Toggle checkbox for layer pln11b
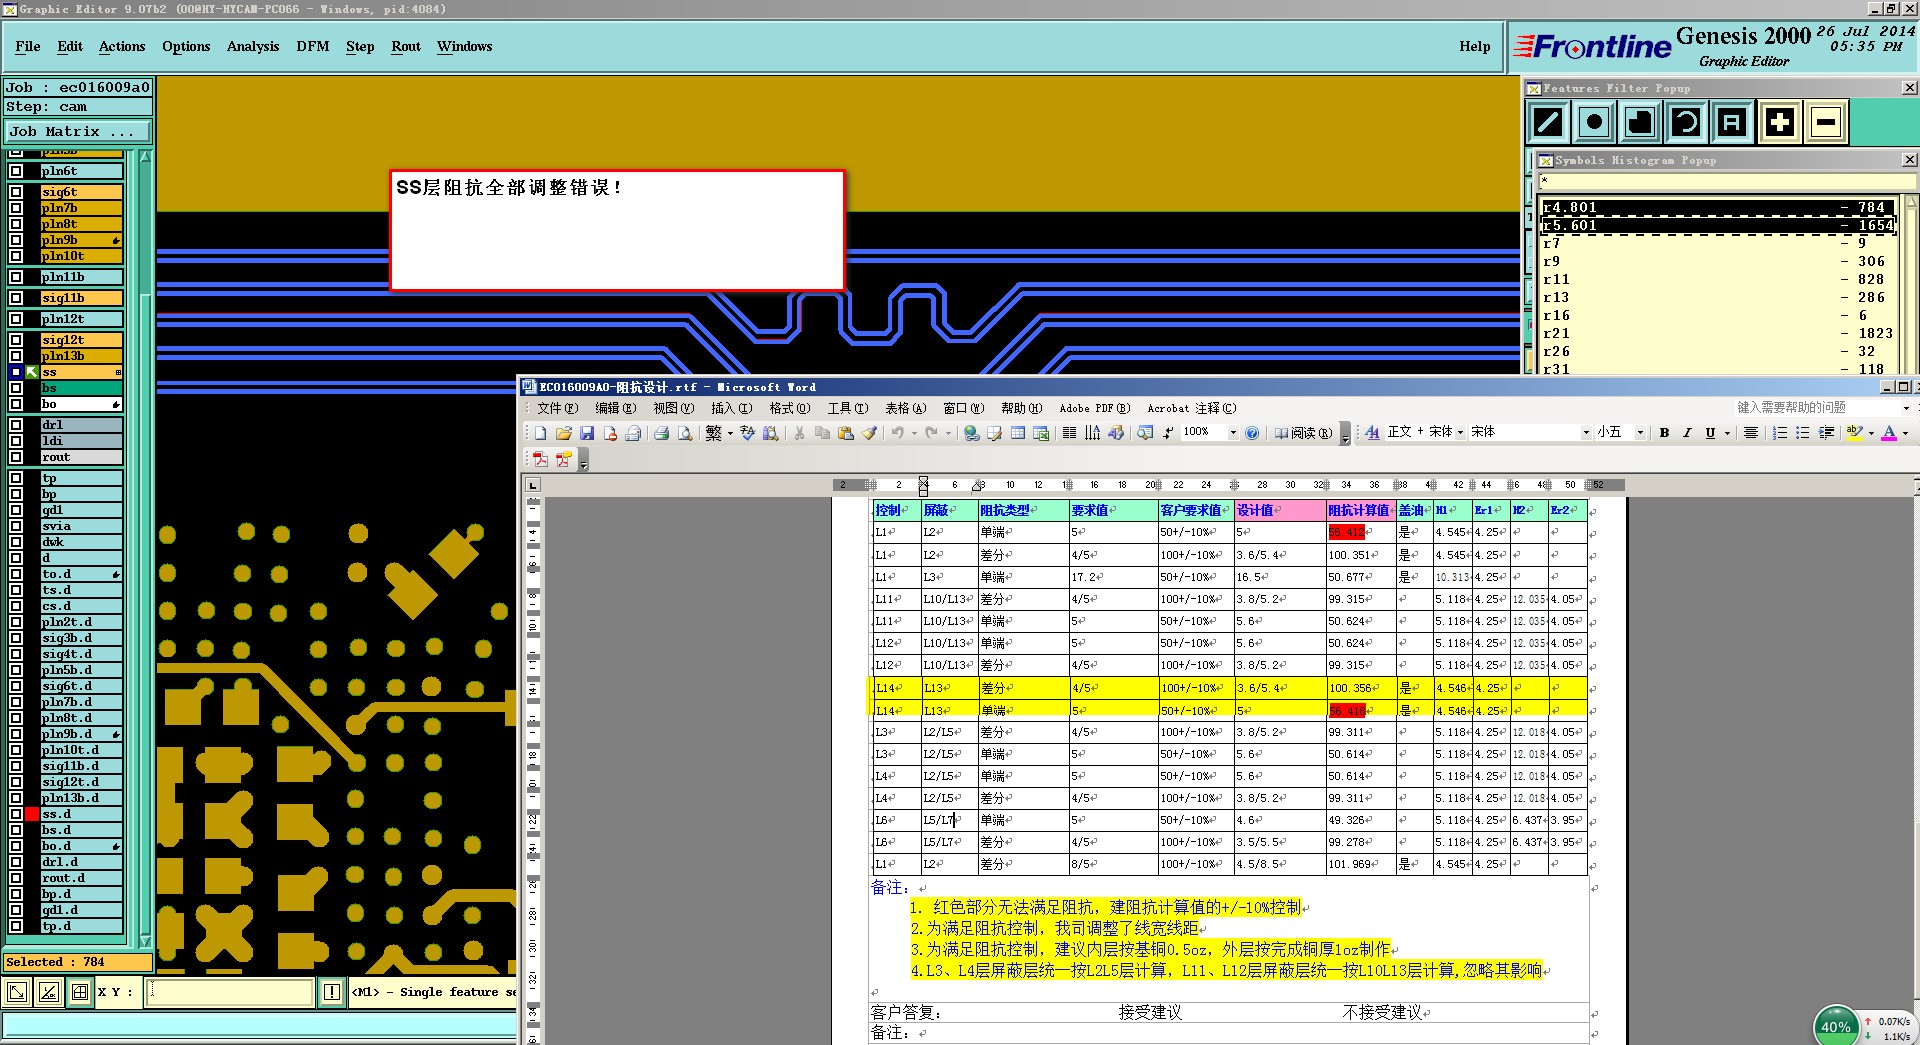Viewport: 1920px width, 1045px height. 16,277
